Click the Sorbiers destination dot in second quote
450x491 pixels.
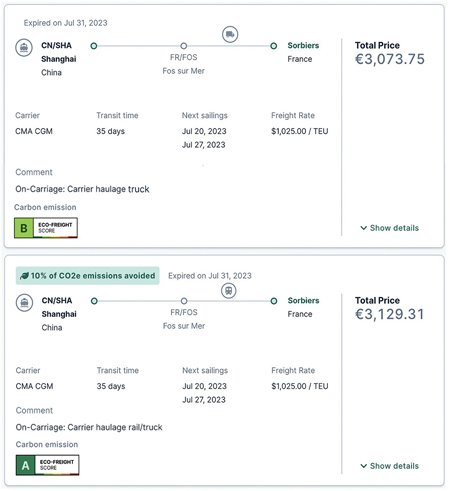click(274, 301)
